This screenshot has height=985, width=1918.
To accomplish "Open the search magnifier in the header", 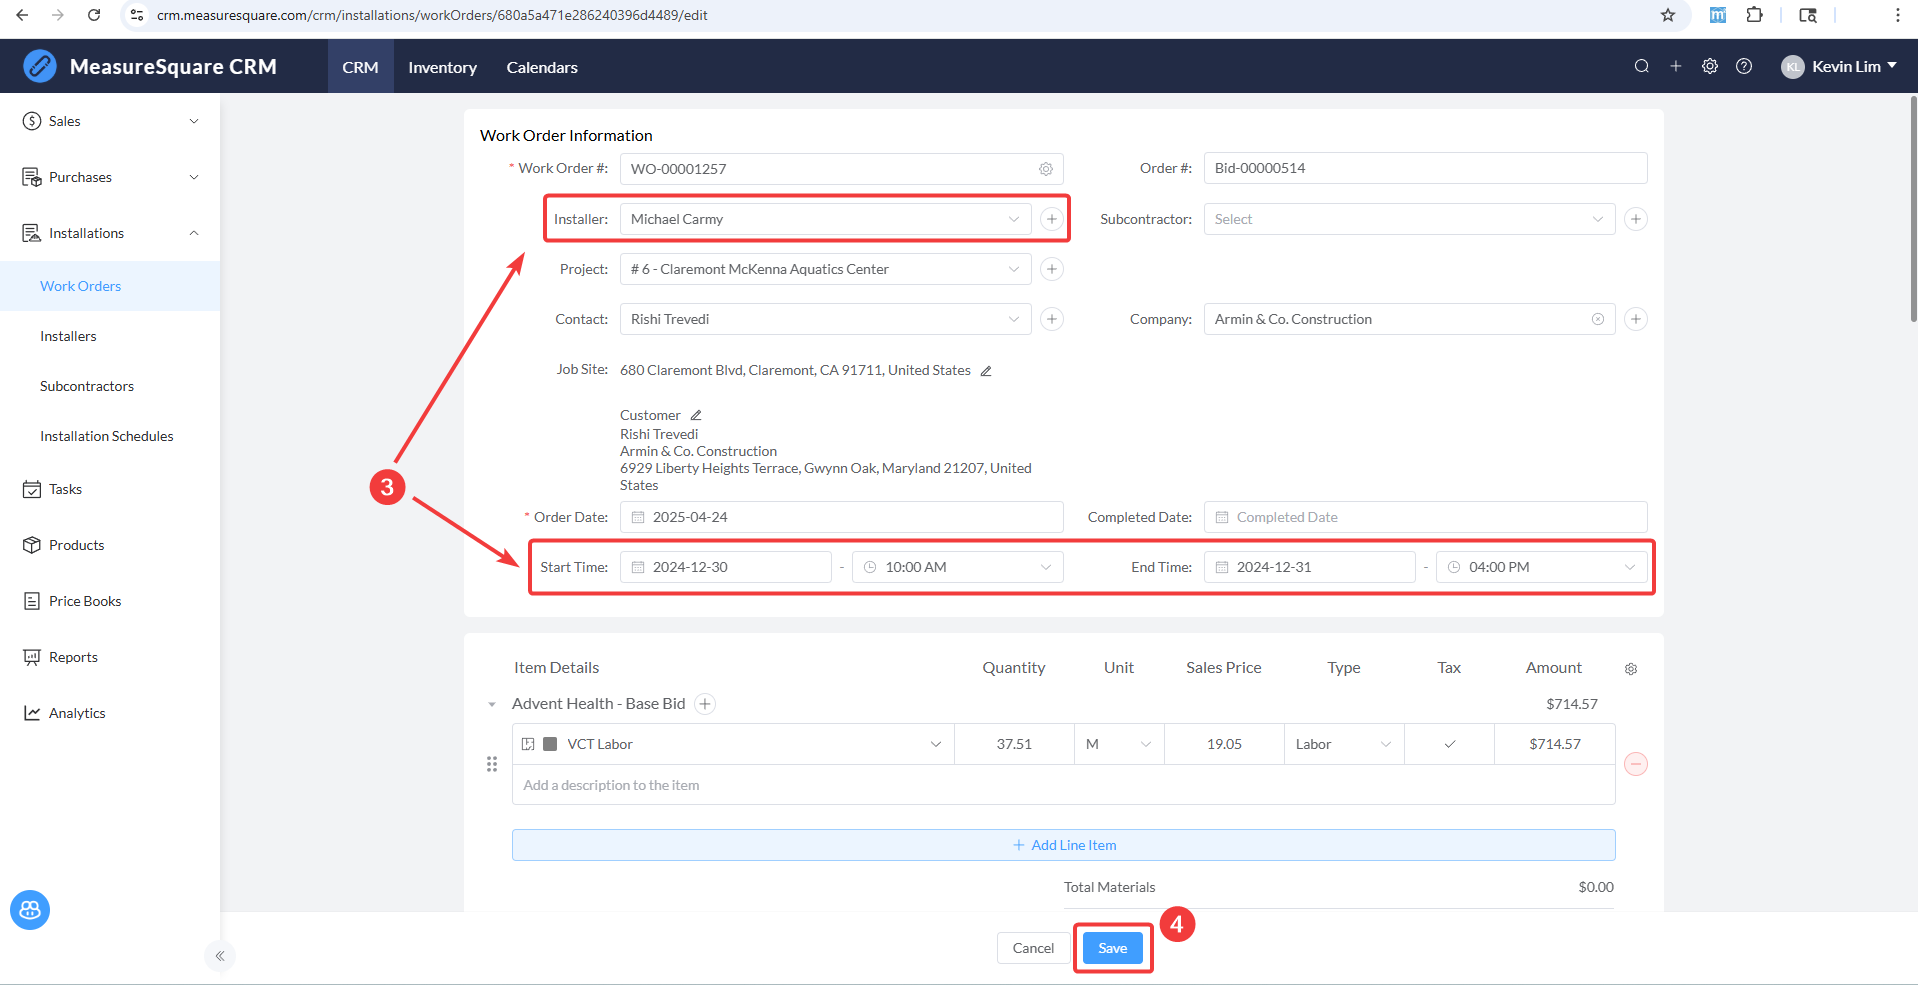I will pos(1641,66).
